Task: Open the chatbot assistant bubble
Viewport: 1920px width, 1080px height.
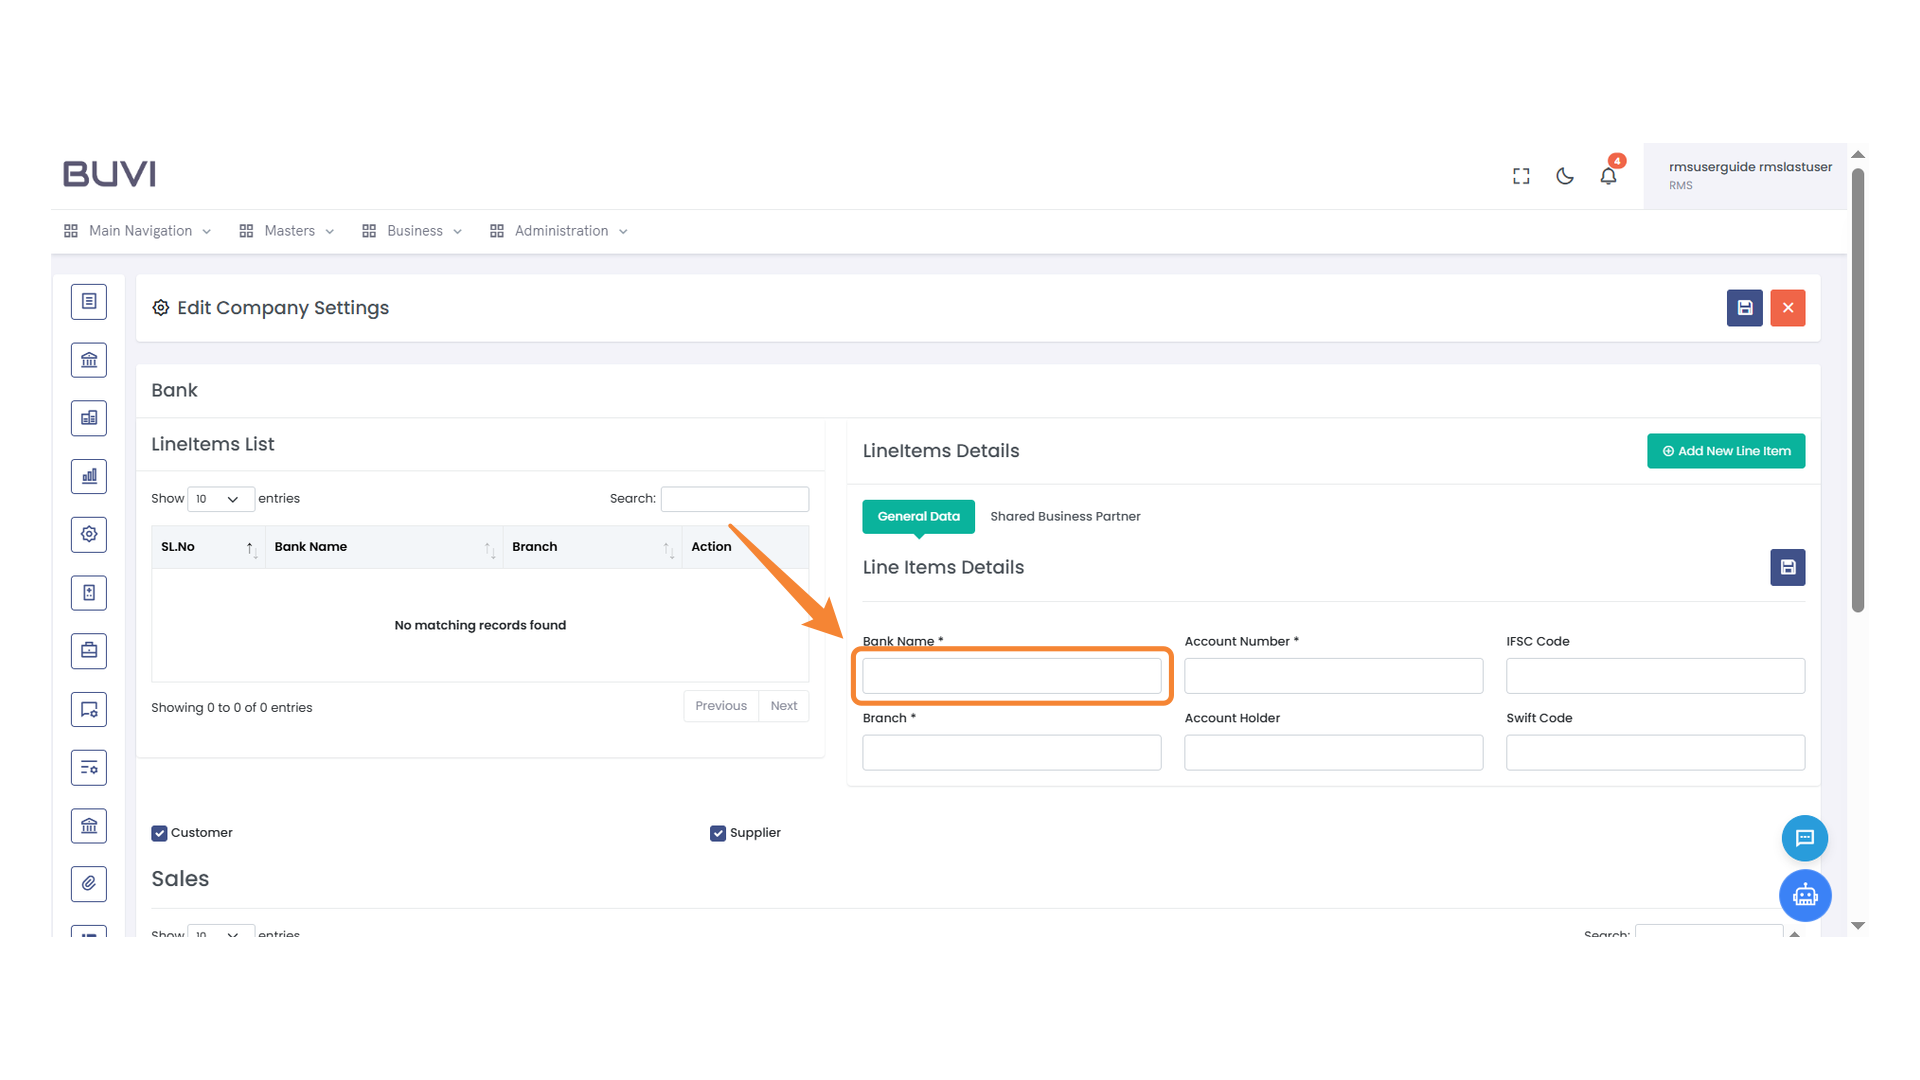Action: pos(1805,895)
